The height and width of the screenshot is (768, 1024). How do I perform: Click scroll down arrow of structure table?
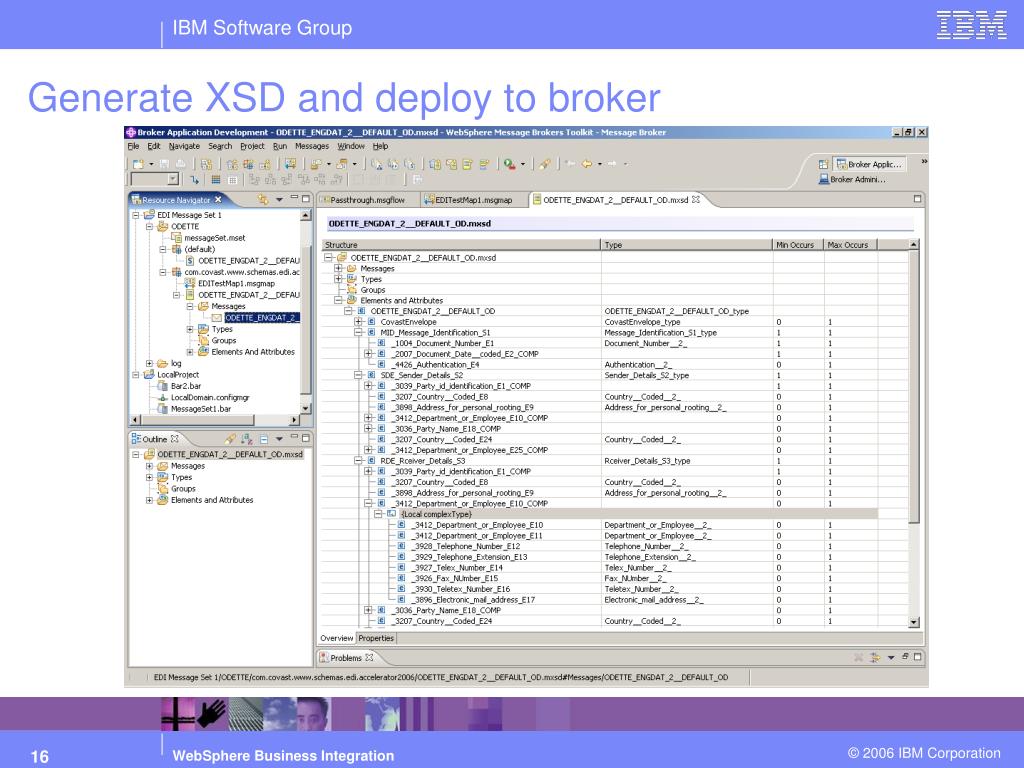tap(914, 622)
